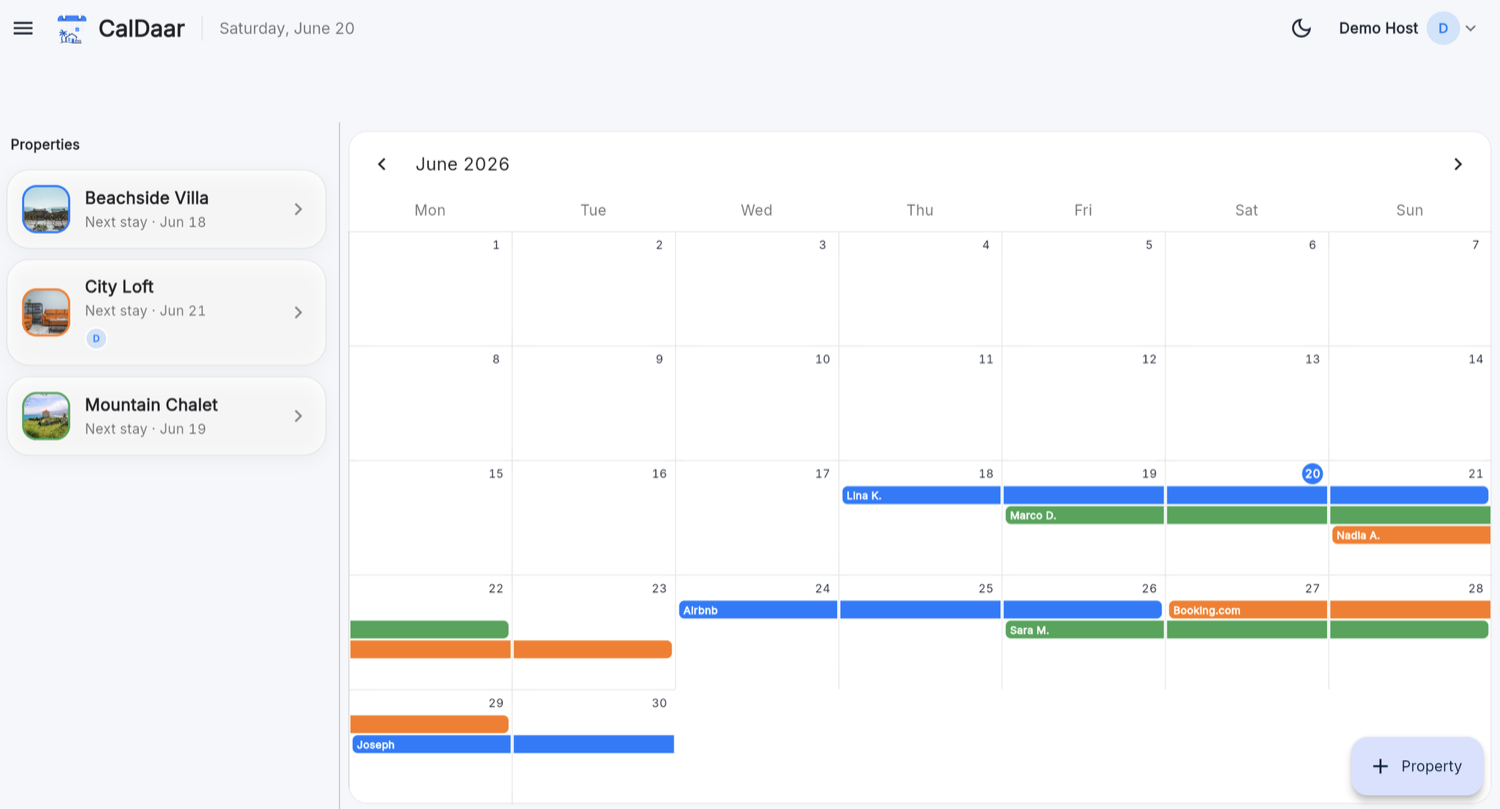Screen dimensions: 1500x809
Task: Expand Mountain Chalet with its chevron
Action: point(298,416)
